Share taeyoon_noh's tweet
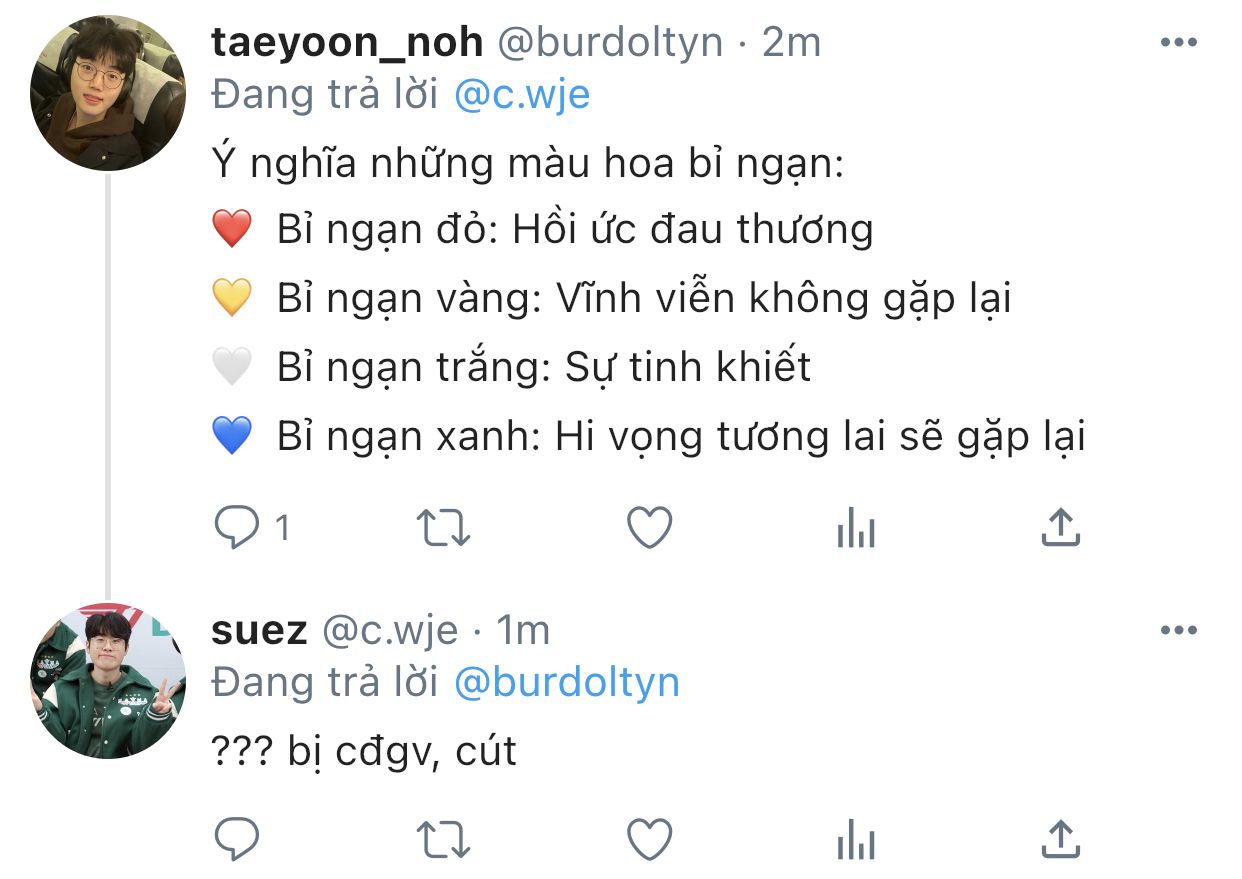Image resolution: width=1242 pixels, height=879 pixels. click(1061, 527)
